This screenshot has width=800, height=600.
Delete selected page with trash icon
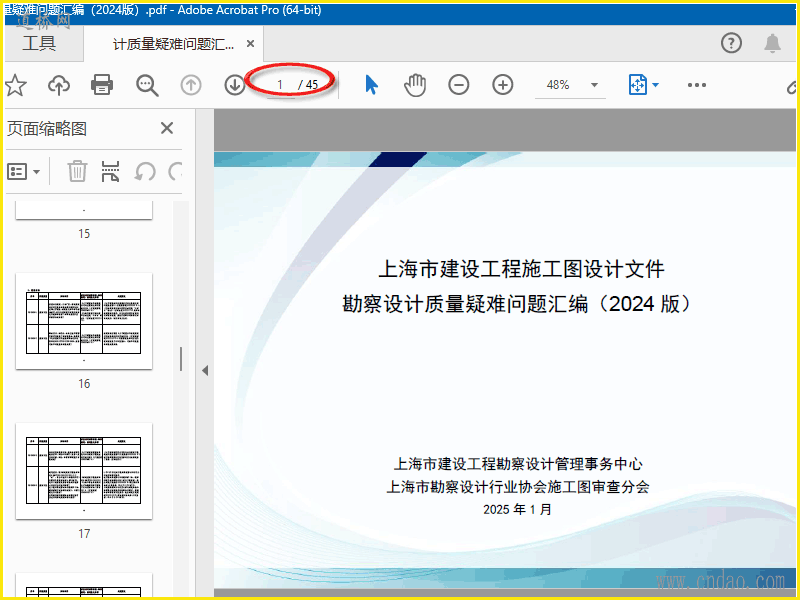click(77, 171)
